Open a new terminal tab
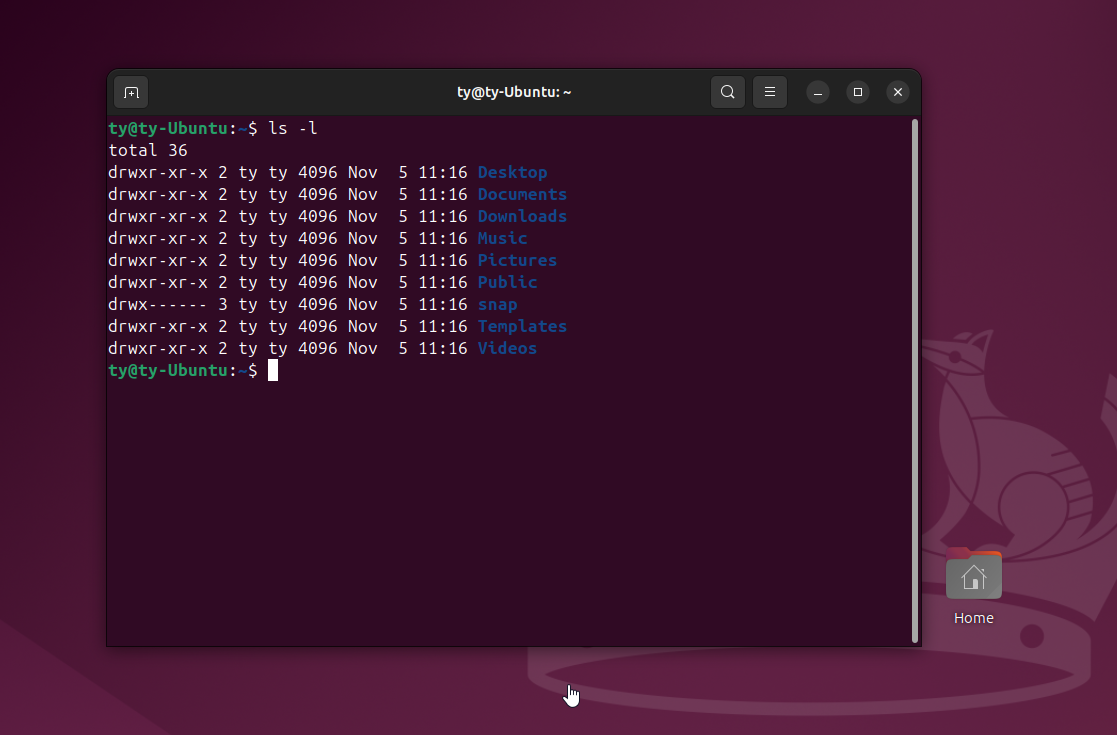 pos(131,93)
